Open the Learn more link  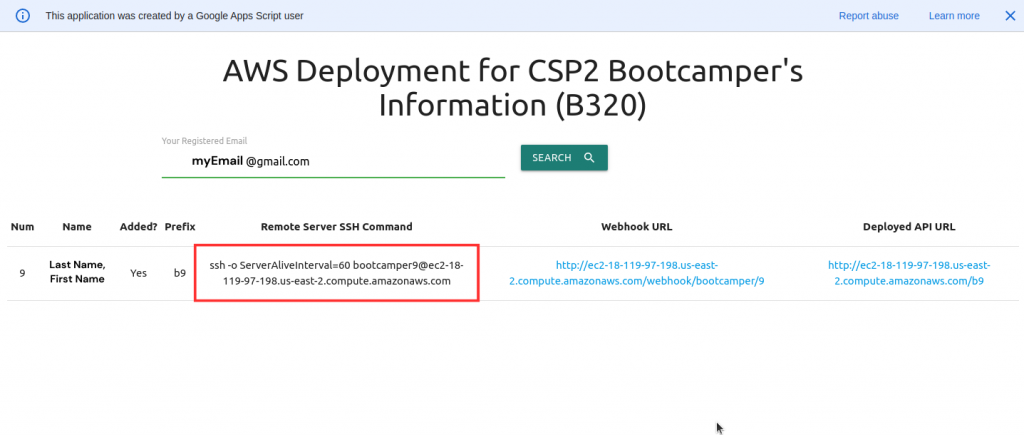[954, 16]
